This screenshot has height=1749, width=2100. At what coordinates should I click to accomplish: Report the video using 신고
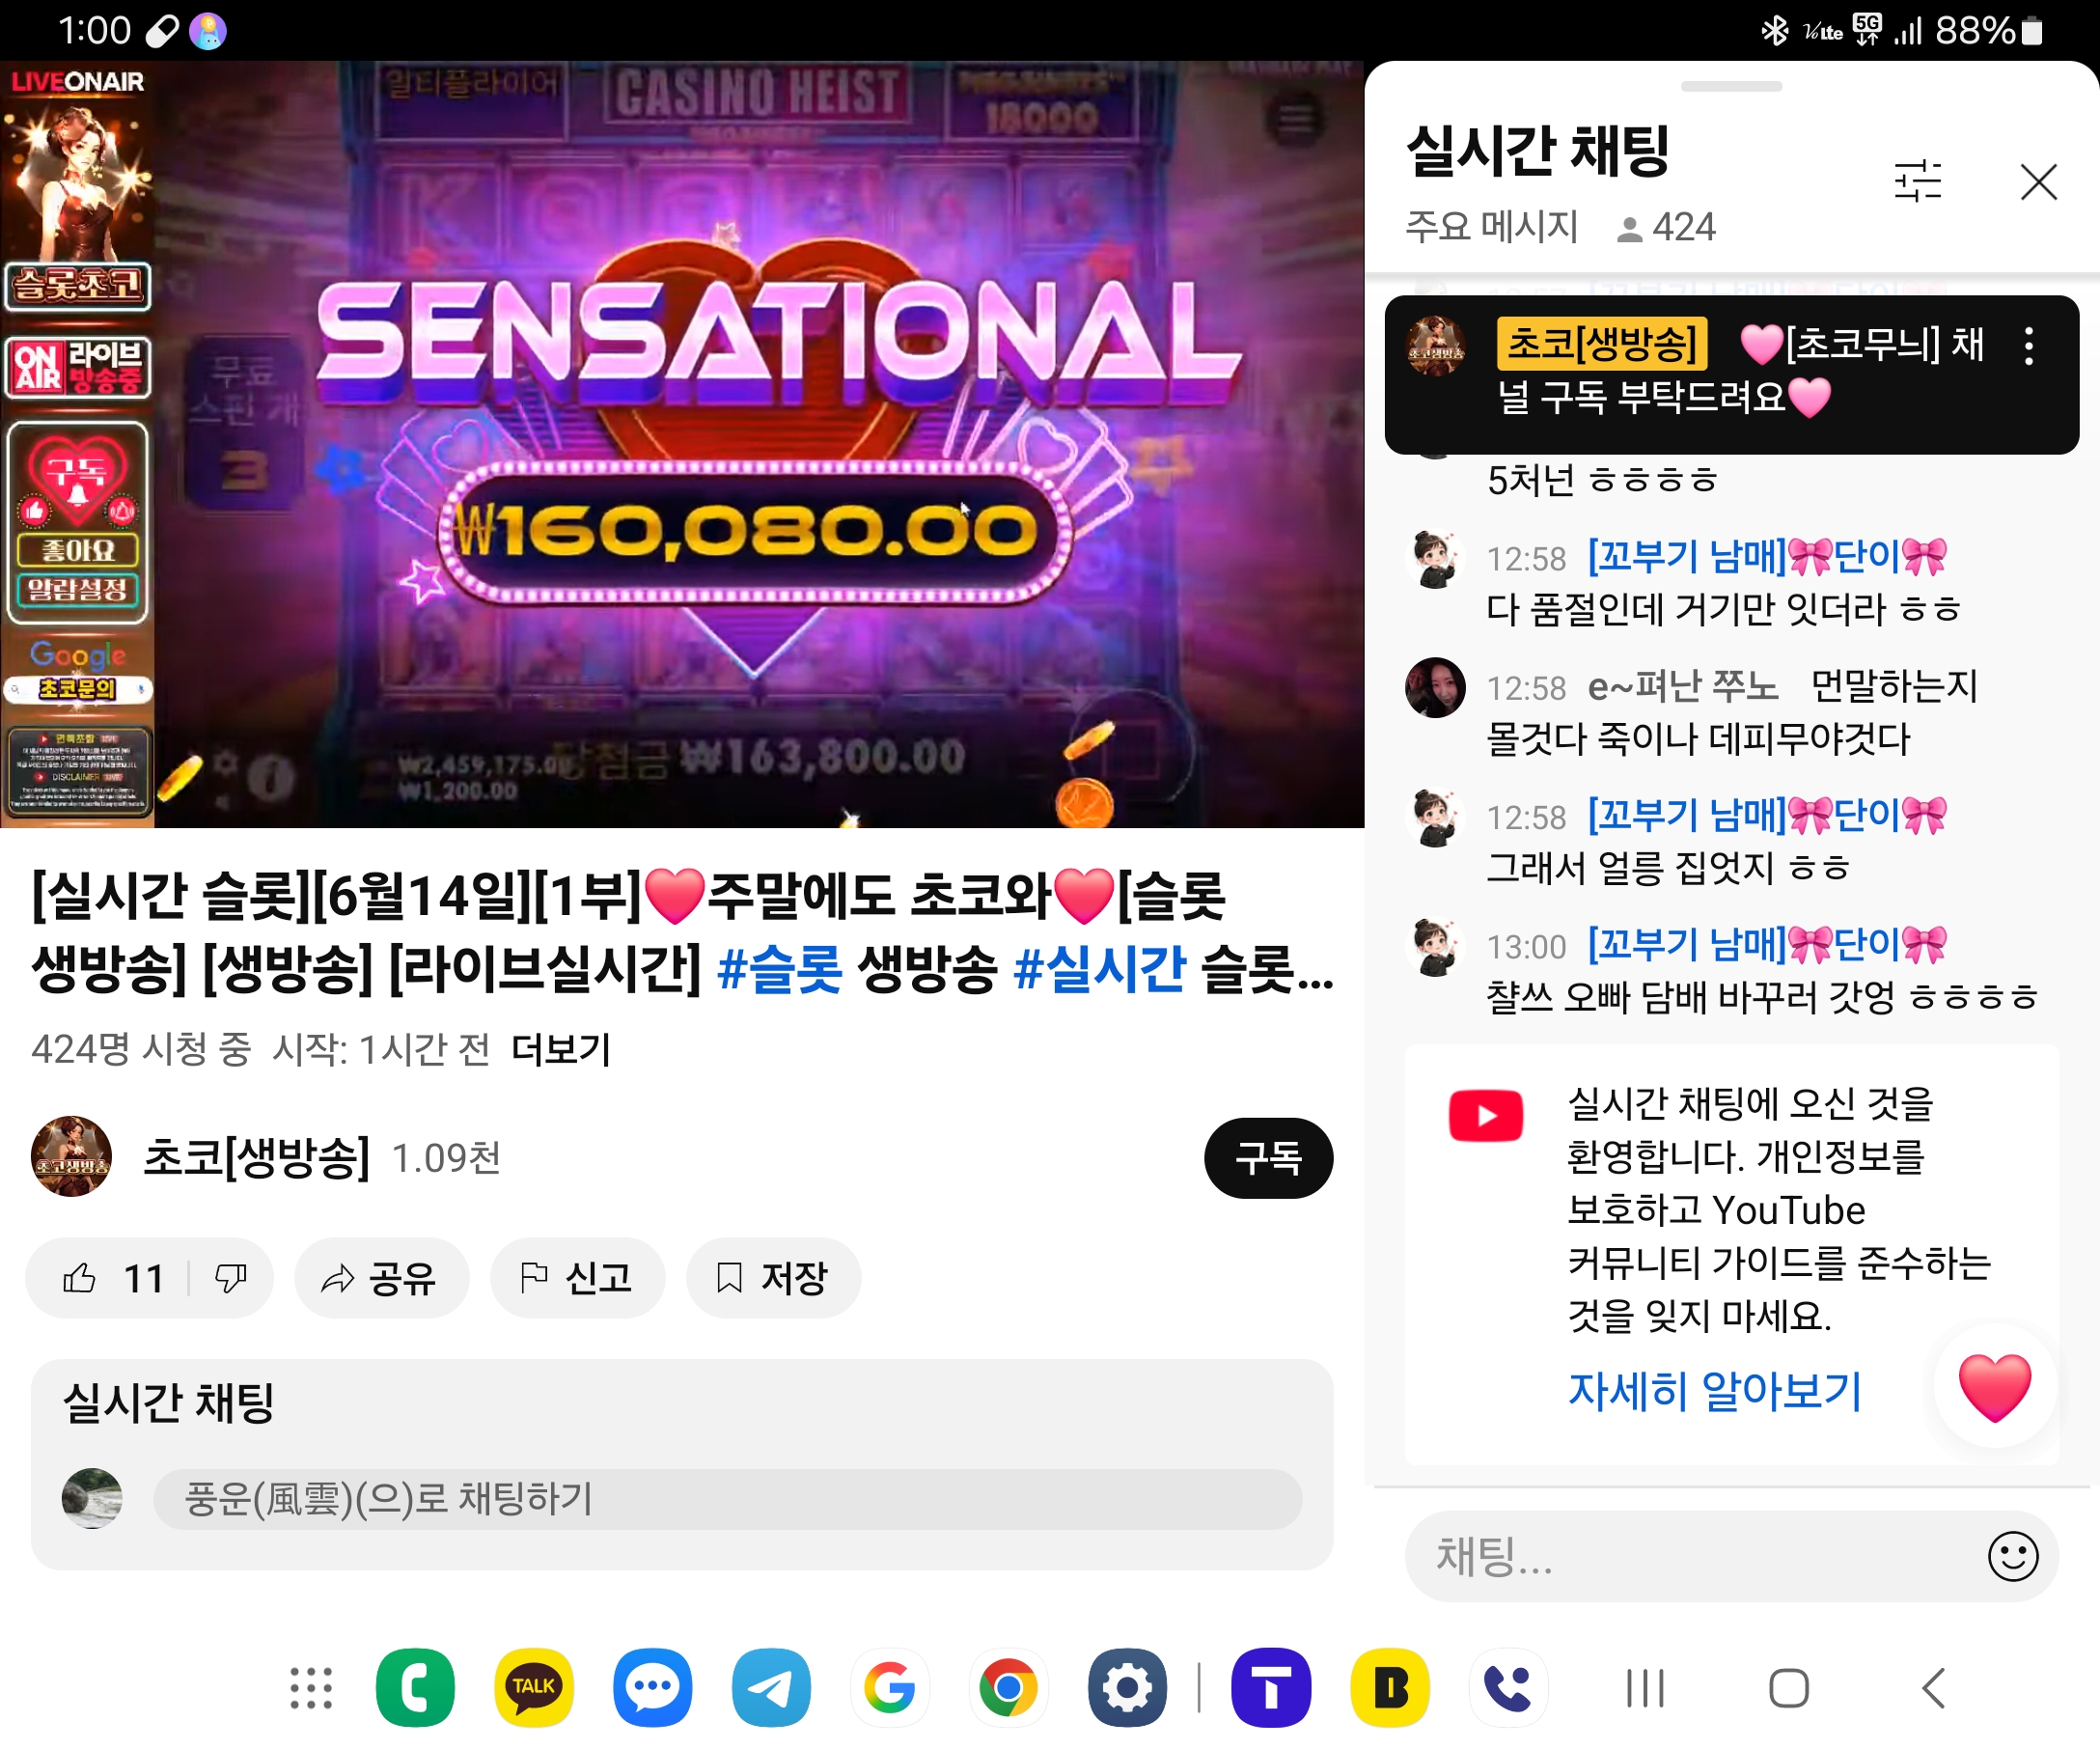point(577,1278)
